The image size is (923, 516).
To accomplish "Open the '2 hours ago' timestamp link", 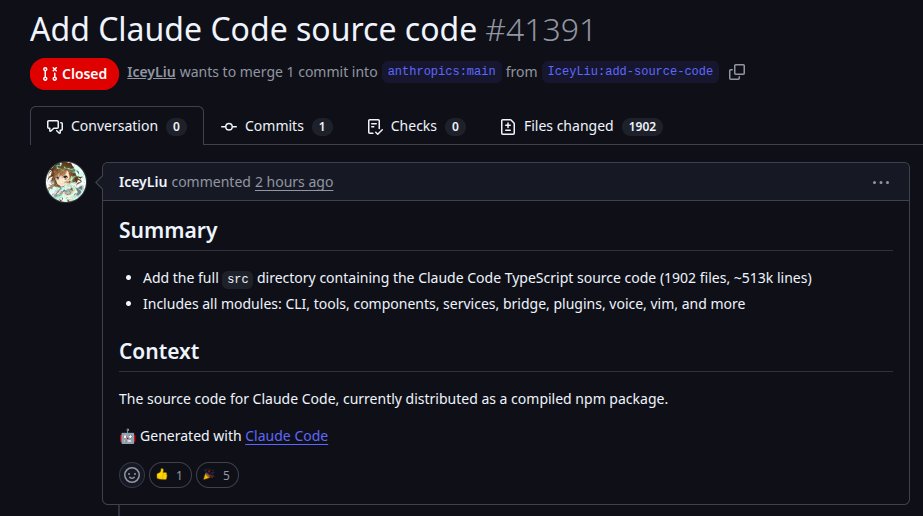I will [294, 182].
